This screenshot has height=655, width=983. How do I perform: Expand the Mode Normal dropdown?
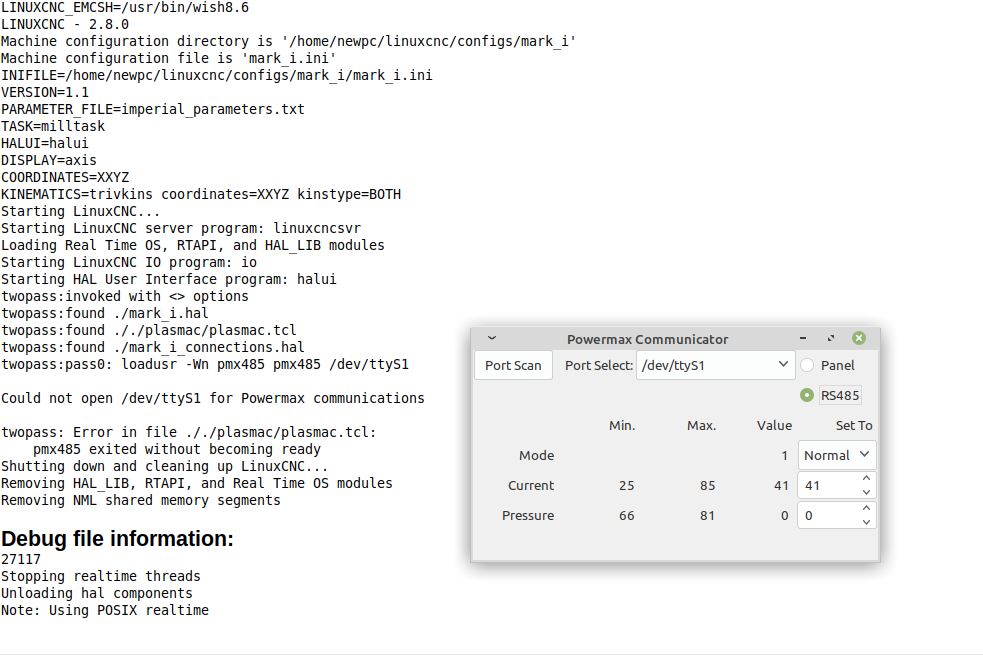[836, 455]
